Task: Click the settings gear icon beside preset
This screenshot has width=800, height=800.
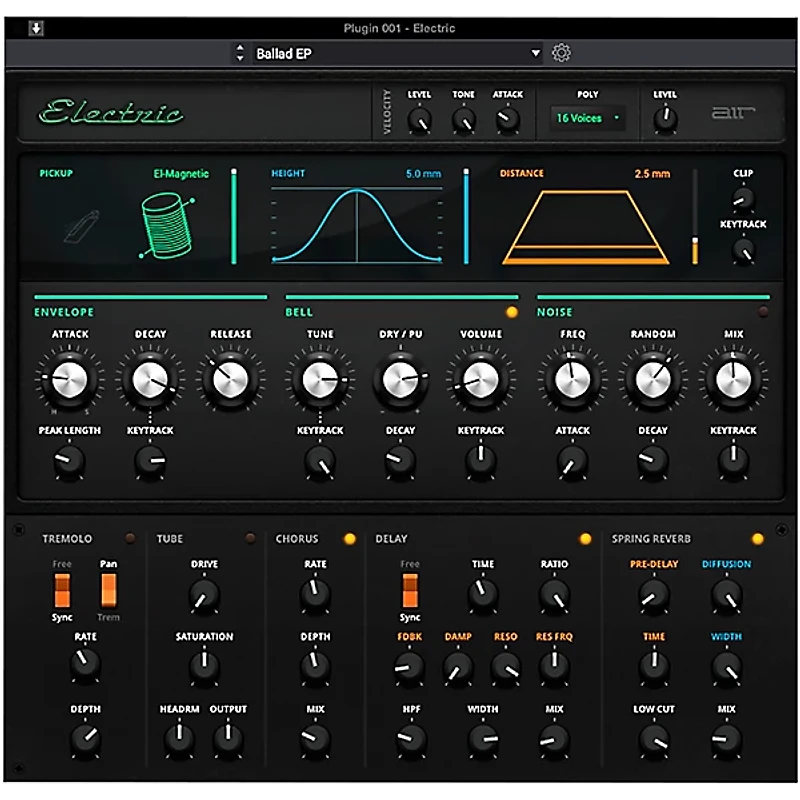Action: [561, 53]
